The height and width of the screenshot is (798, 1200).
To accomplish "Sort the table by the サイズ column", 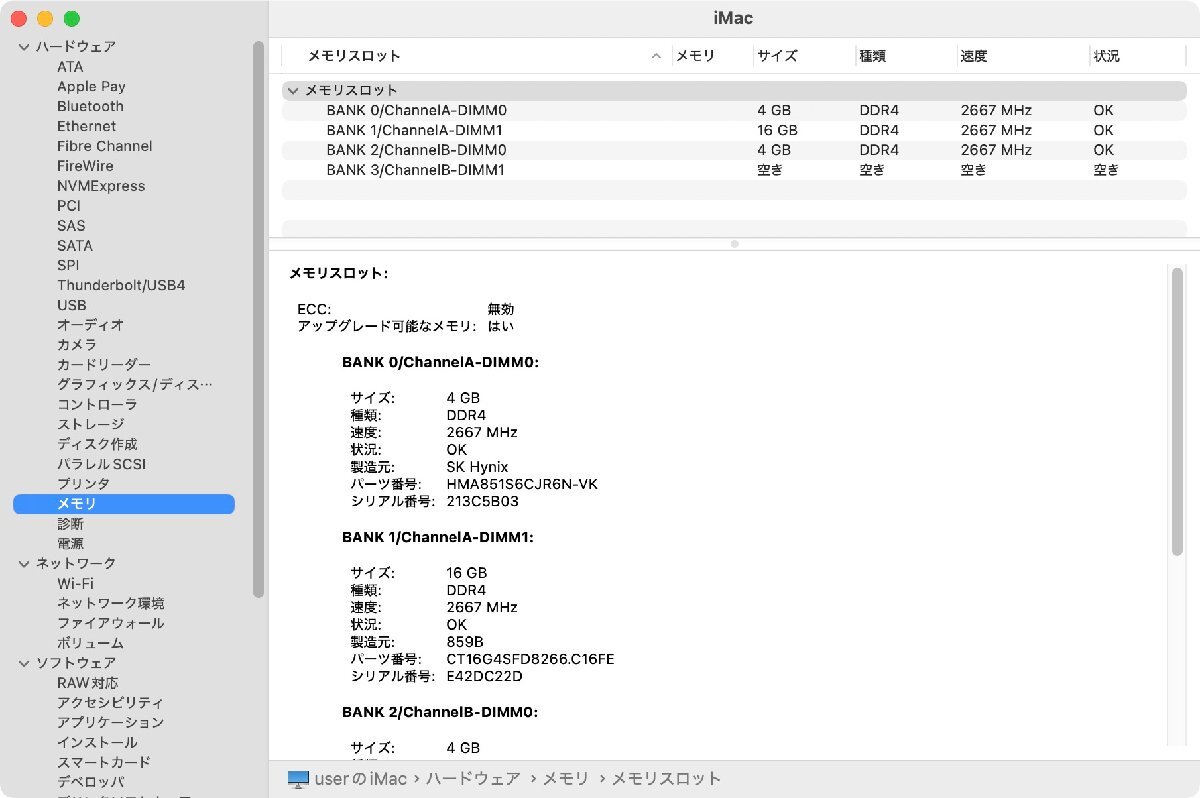I will 779,56.
